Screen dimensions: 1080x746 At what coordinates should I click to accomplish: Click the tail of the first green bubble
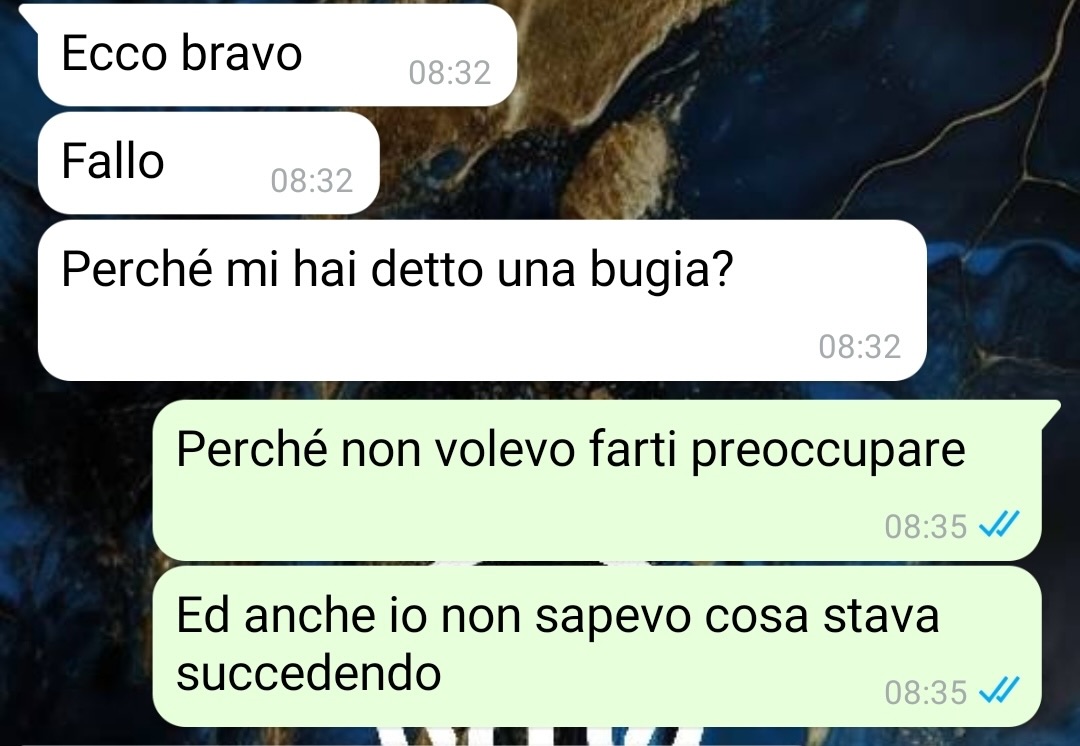(x=1050, y=410)
